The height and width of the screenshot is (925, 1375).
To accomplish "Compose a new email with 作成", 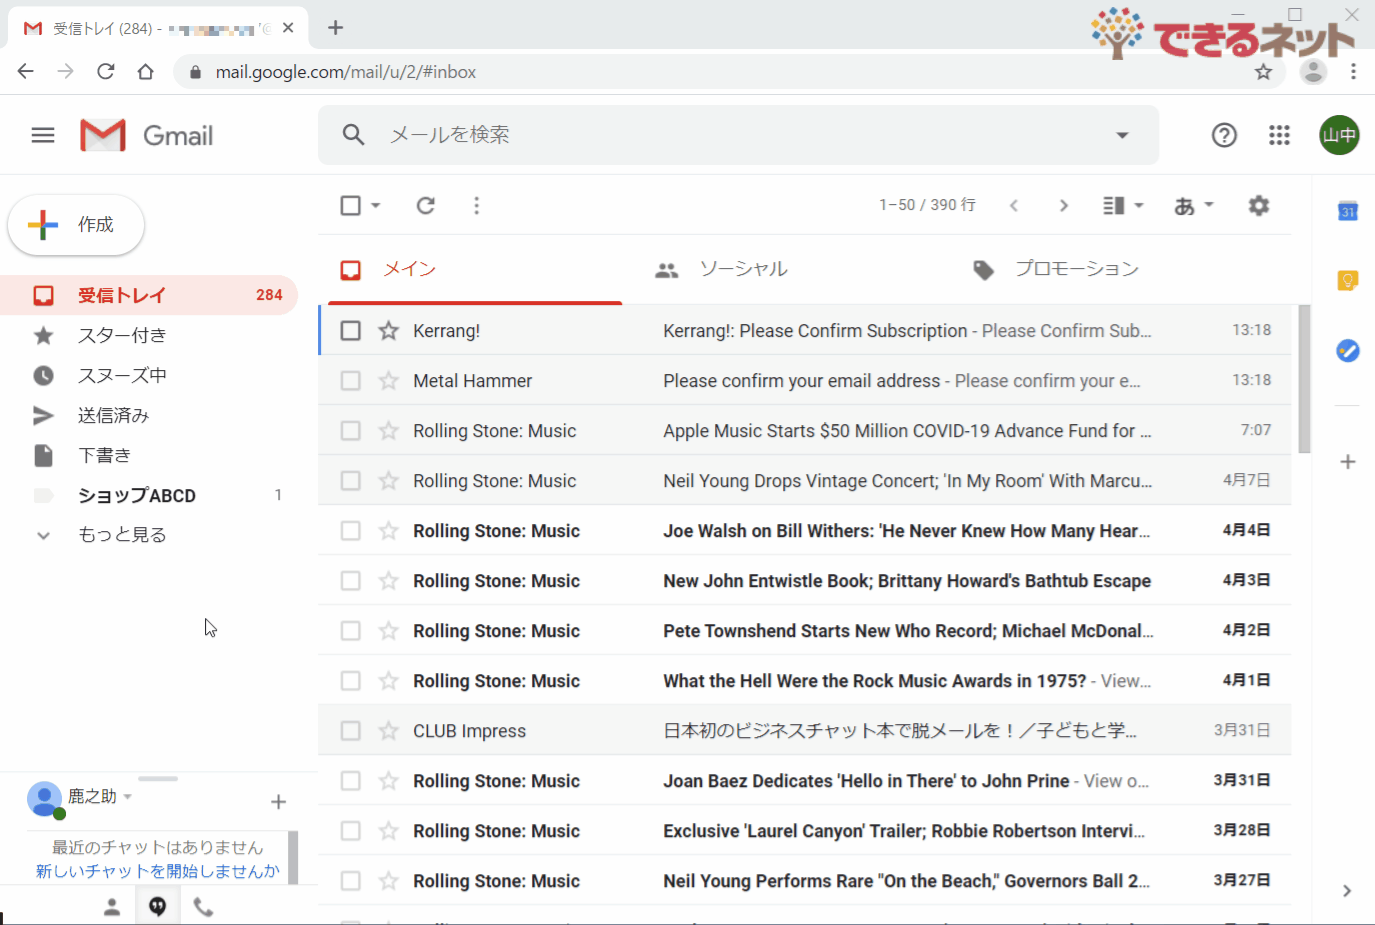I will click(x=76, y=225).
